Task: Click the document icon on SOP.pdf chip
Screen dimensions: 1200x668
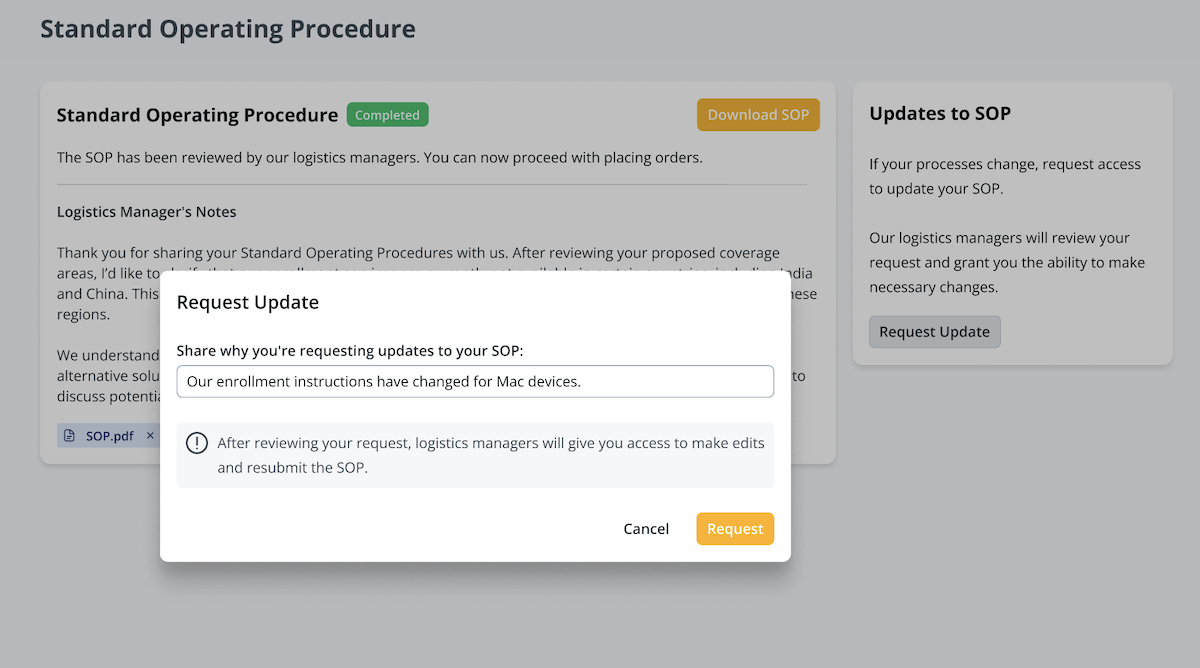Action: (x=70, y=436)
